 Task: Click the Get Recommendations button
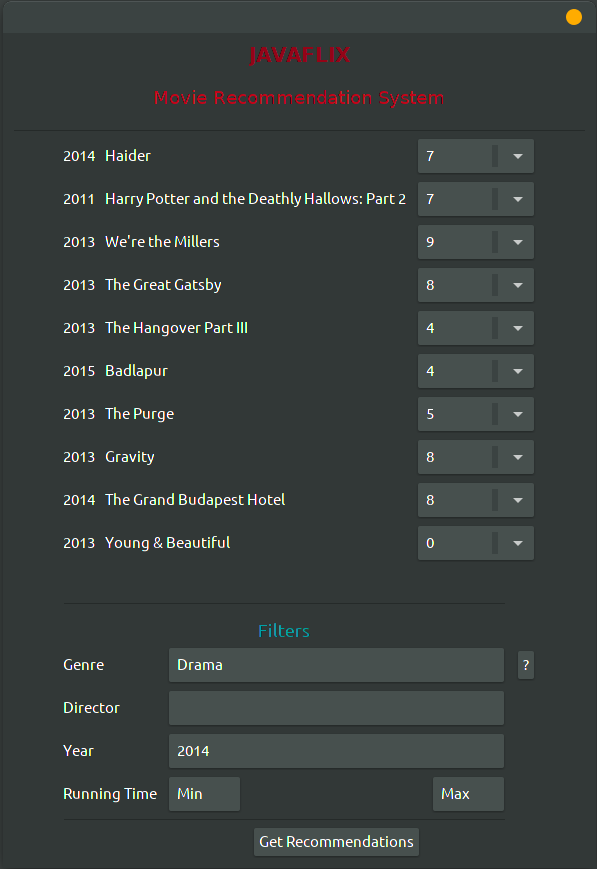click(x=336, y=842)
